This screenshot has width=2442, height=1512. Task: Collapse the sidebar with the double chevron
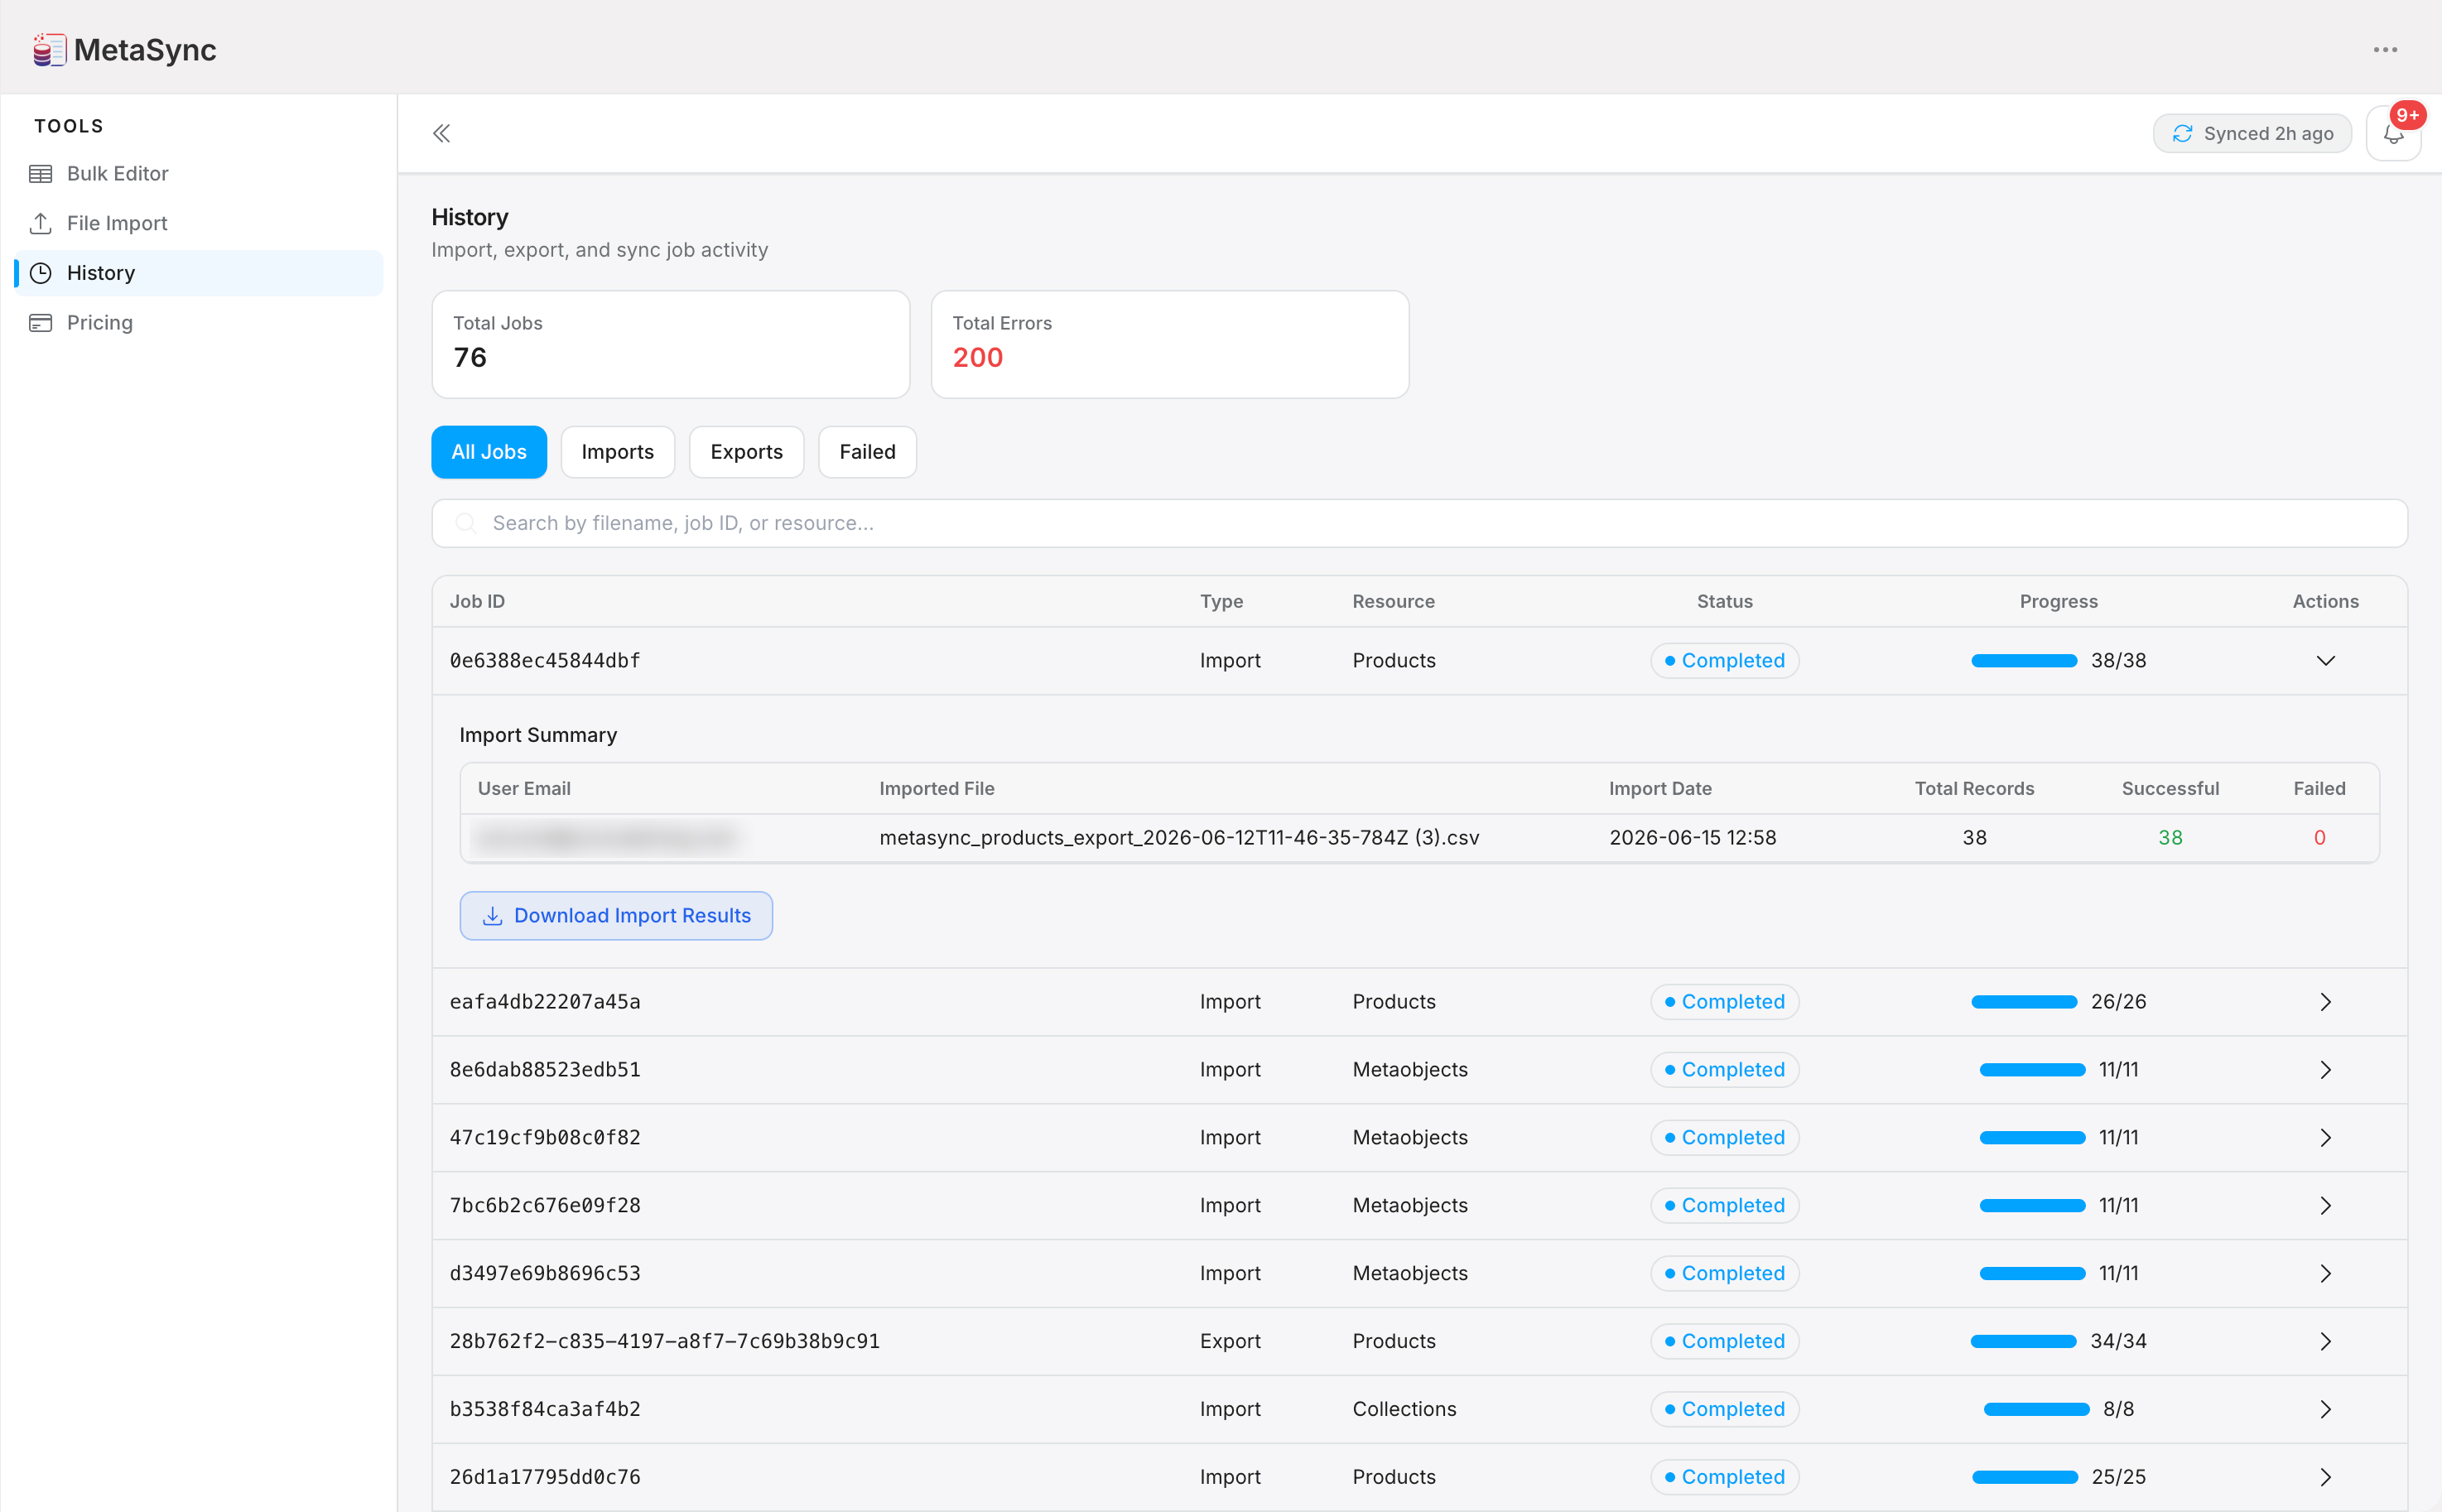[x=441, y=133]
